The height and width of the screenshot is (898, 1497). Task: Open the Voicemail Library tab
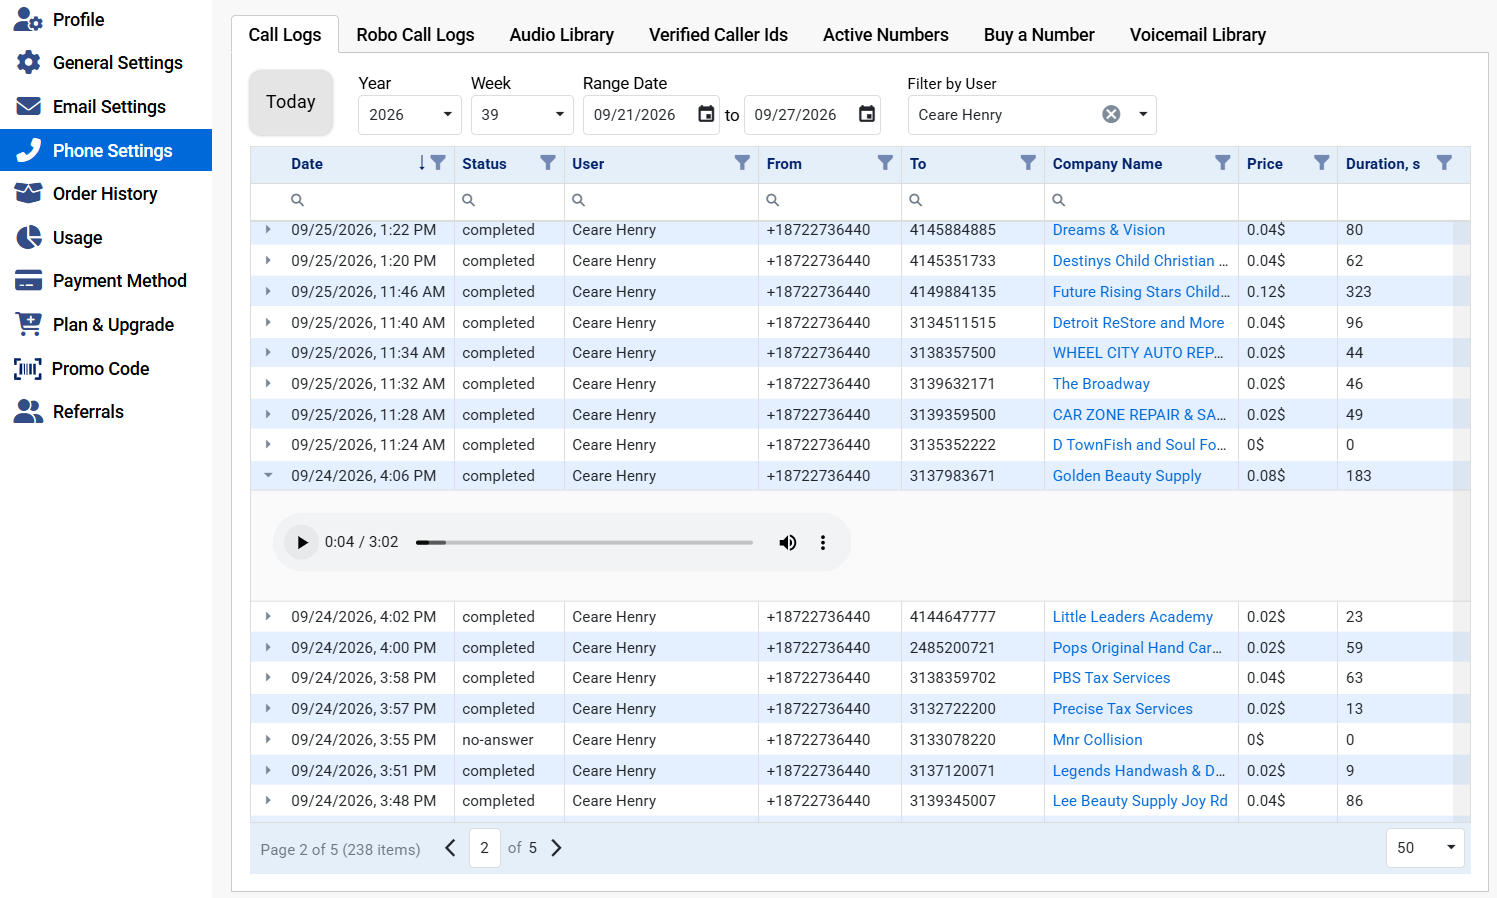[x=1198, y=35]
